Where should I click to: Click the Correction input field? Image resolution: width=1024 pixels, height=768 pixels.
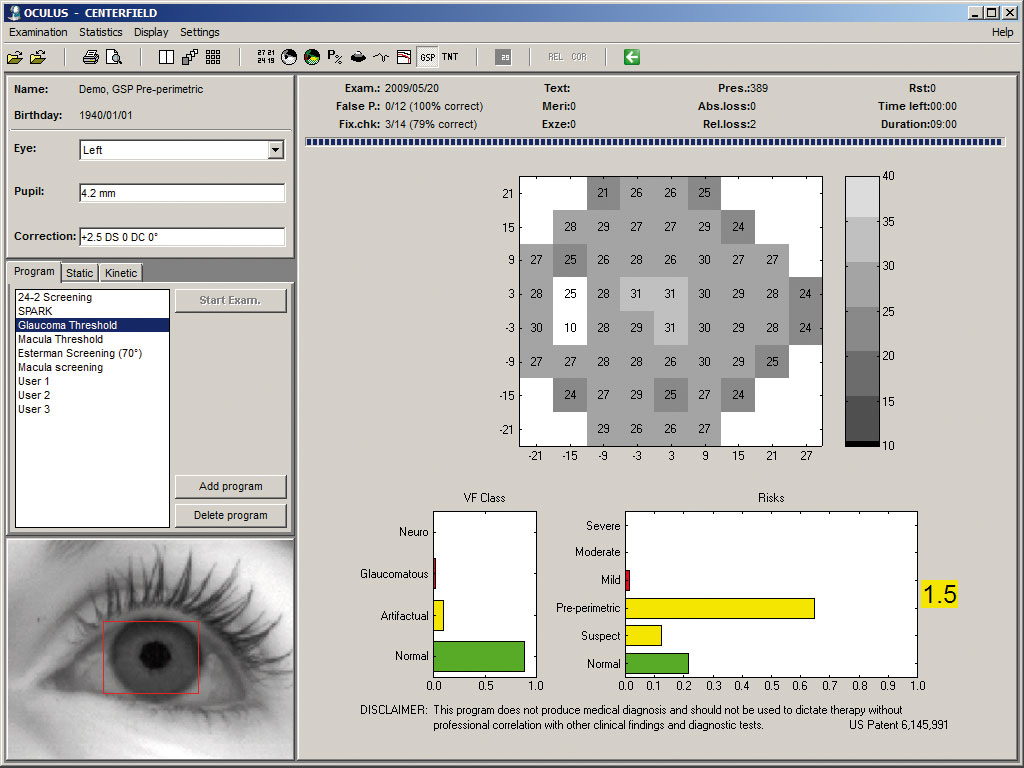182,237
